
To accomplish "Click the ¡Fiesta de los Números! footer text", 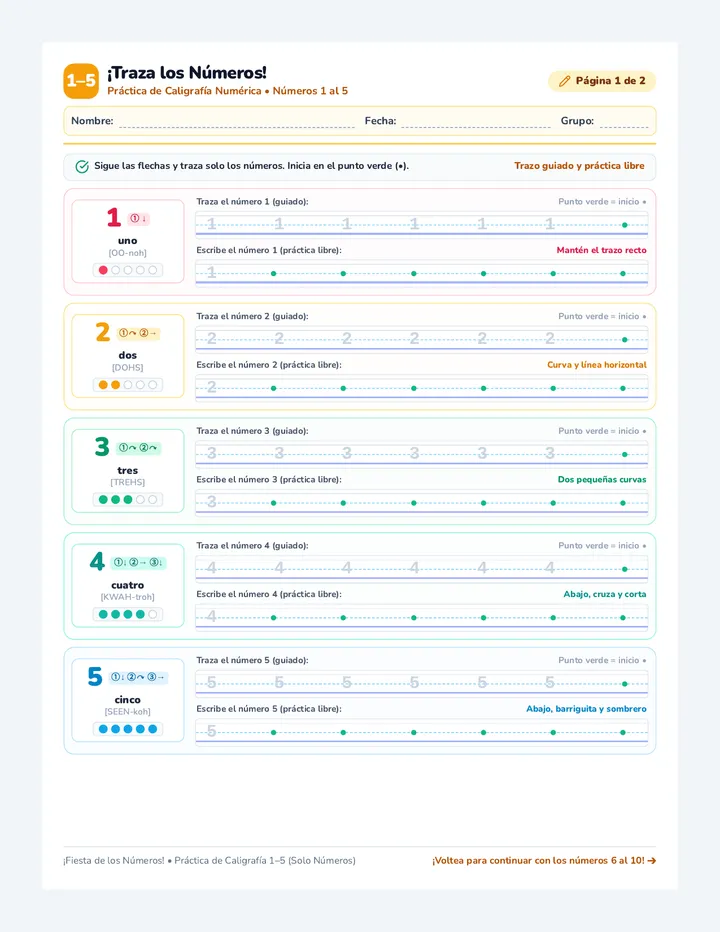I will (209, 861).
